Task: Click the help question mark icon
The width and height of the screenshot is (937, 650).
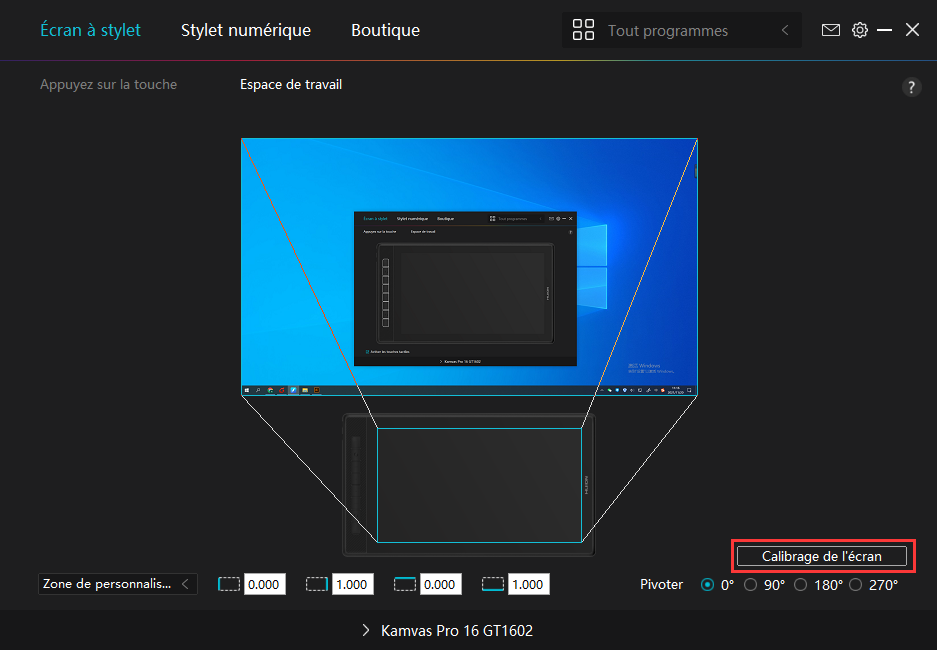Action: (x=911, y=87)
